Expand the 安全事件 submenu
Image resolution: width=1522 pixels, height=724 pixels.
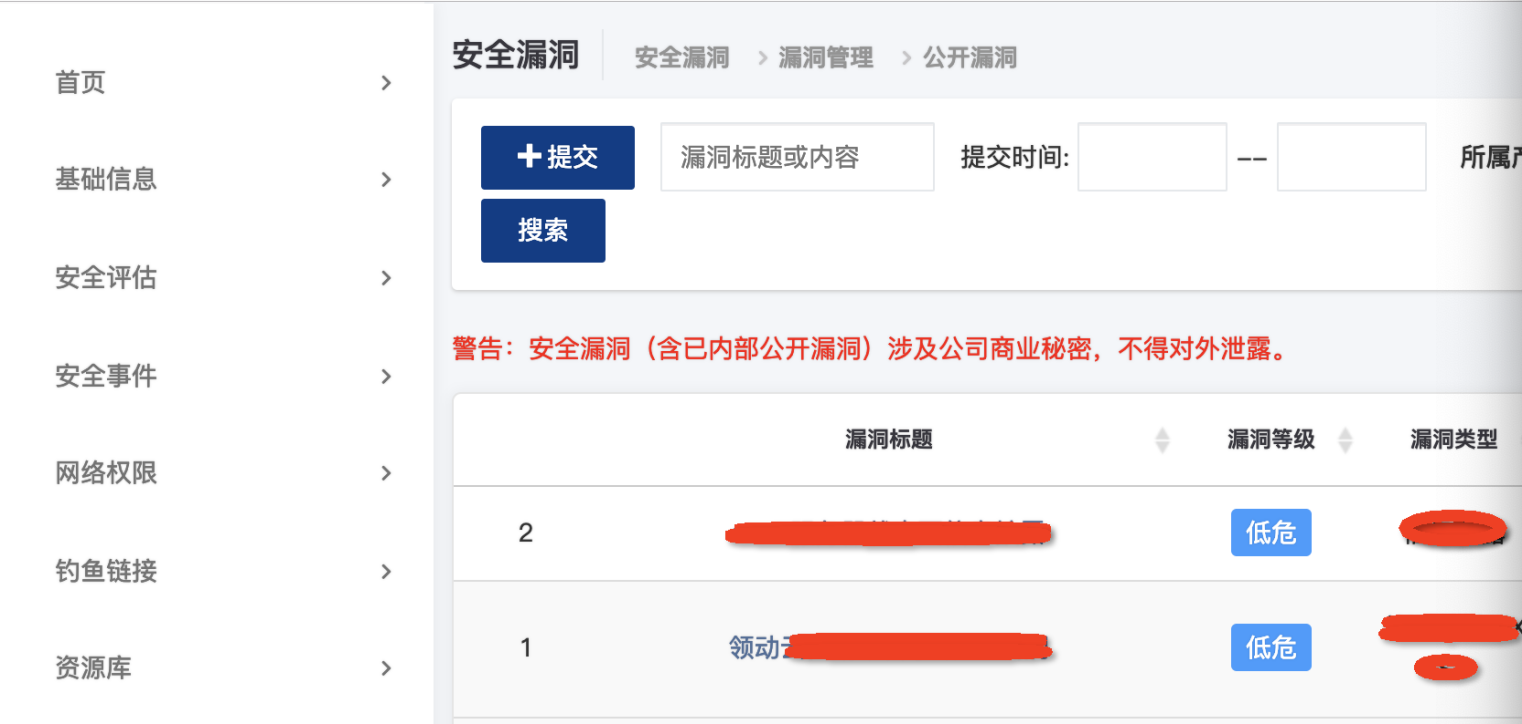coord(386,376)
